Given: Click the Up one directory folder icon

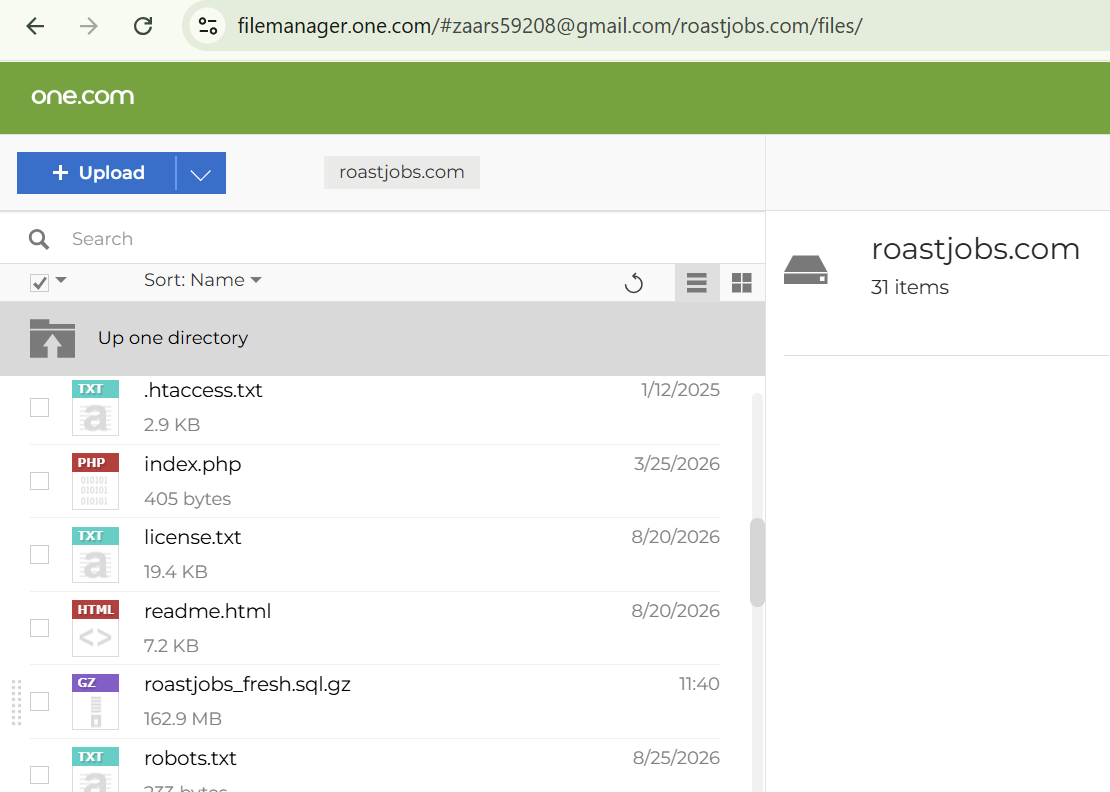Looking at the screenshot, I should (52, 338).
